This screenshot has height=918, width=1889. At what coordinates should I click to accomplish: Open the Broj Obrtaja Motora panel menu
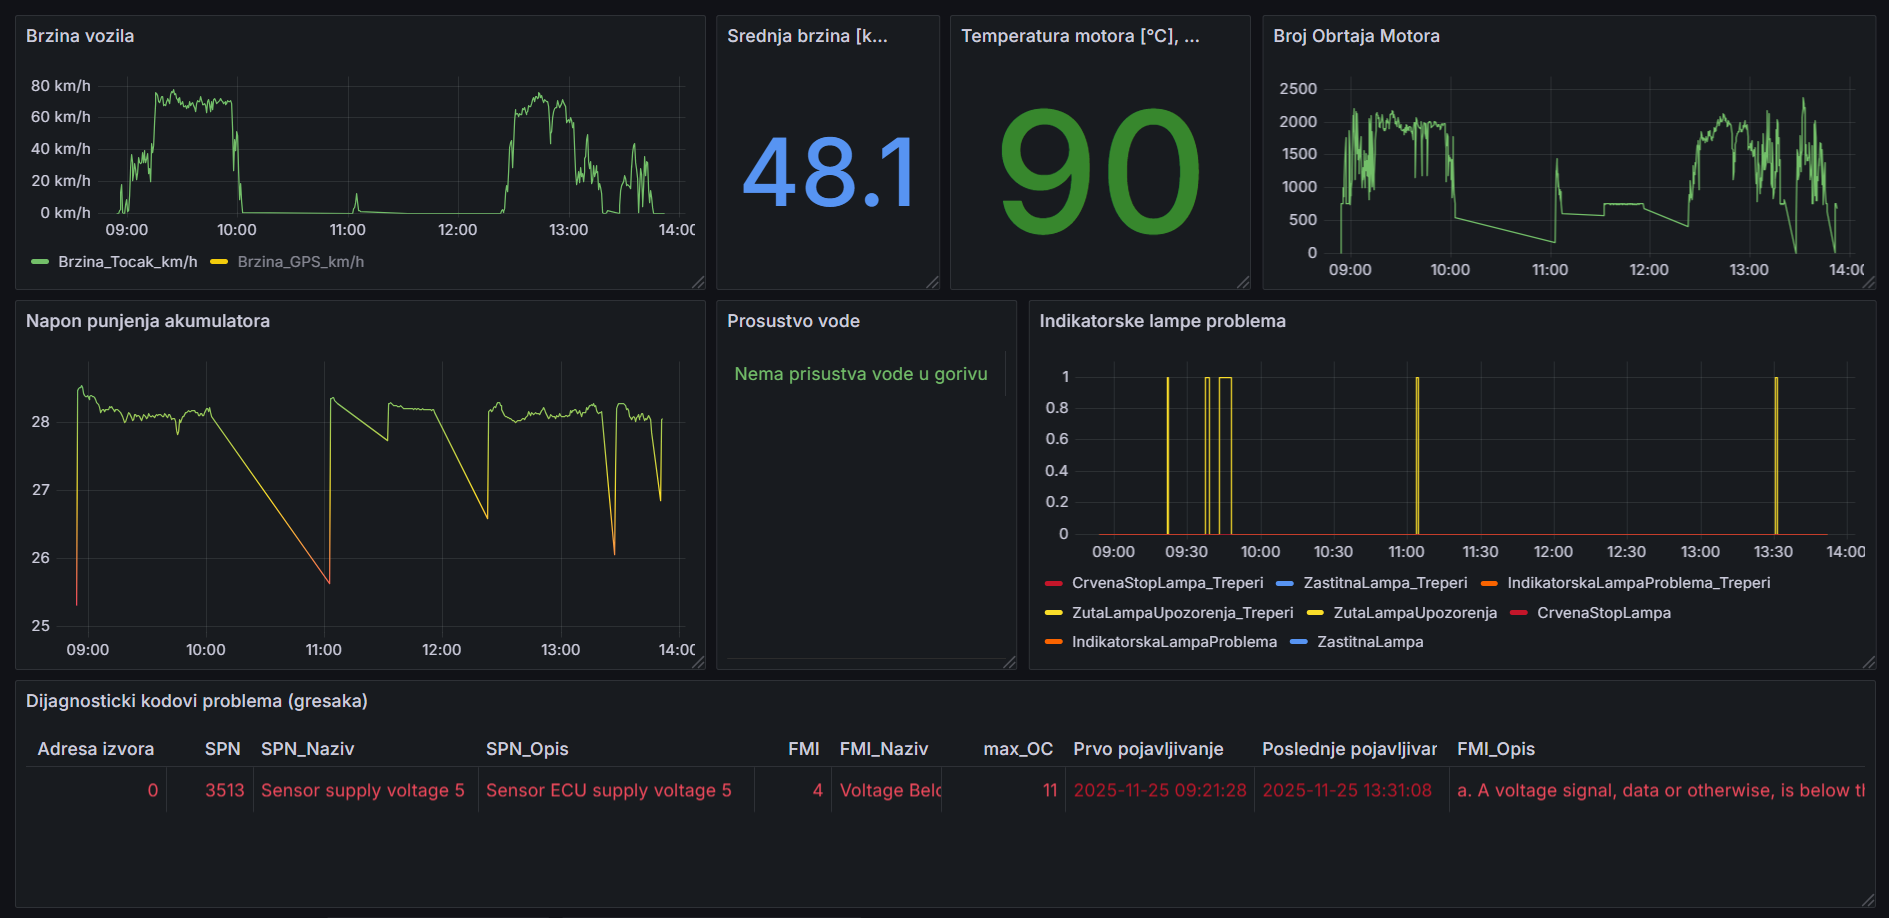[1356, 36]
